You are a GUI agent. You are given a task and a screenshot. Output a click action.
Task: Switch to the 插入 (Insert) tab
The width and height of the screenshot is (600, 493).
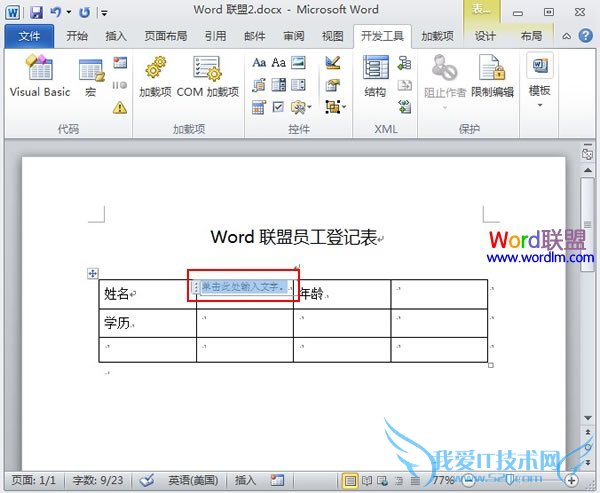tap(116, 36)
